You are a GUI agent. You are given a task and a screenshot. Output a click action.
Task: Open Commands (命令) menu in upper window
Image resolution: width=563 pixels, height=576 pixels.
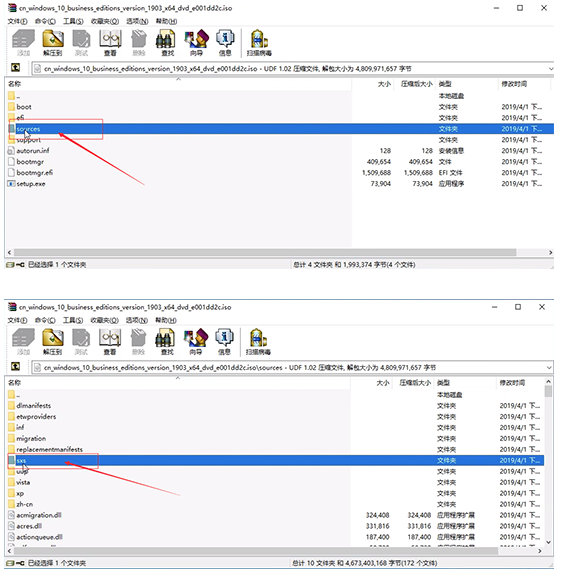46,21
